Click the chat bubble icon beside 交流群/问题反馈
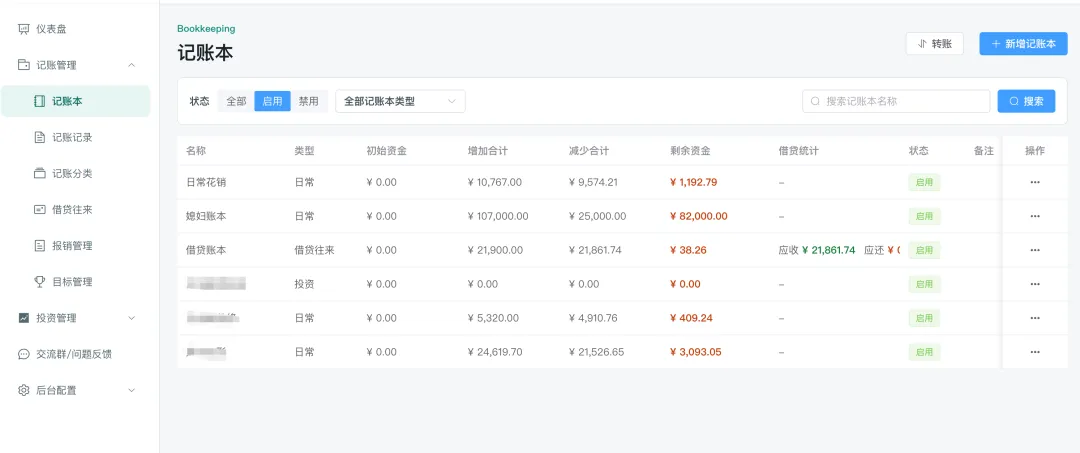 point(24,354)
